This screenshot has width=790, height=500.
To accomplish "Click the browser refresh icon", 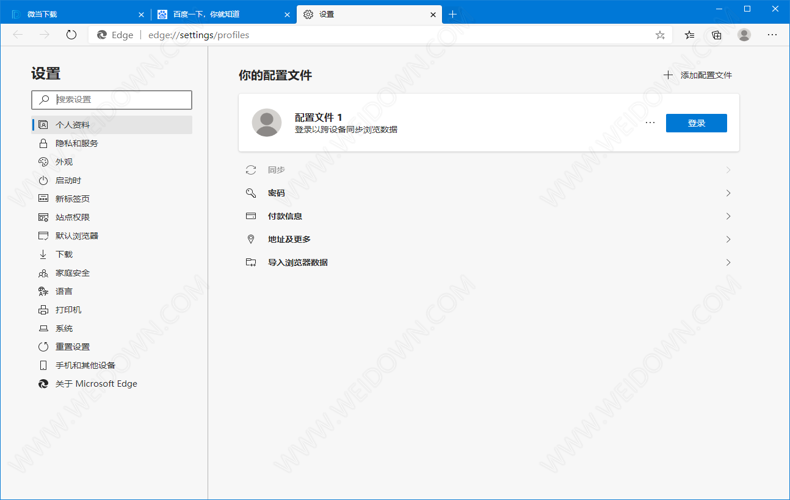I will [71, 35].
